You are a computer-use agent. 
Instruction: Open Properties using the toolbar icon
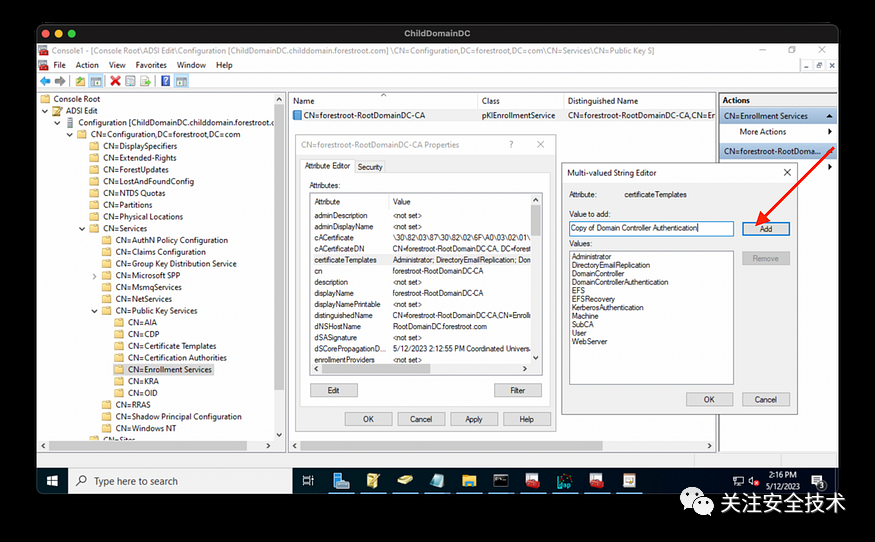click(x=130, y=81)
